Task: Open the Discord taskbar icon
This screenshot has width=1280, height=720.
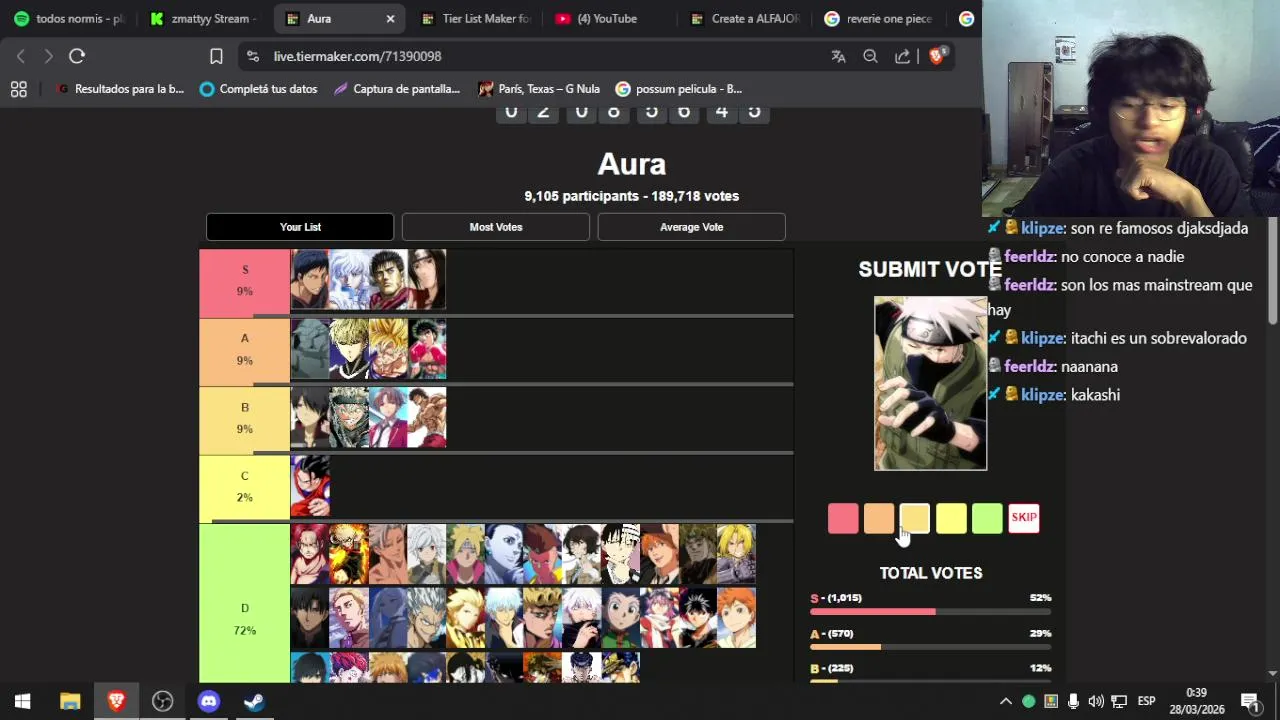Action: click(208, 701)
